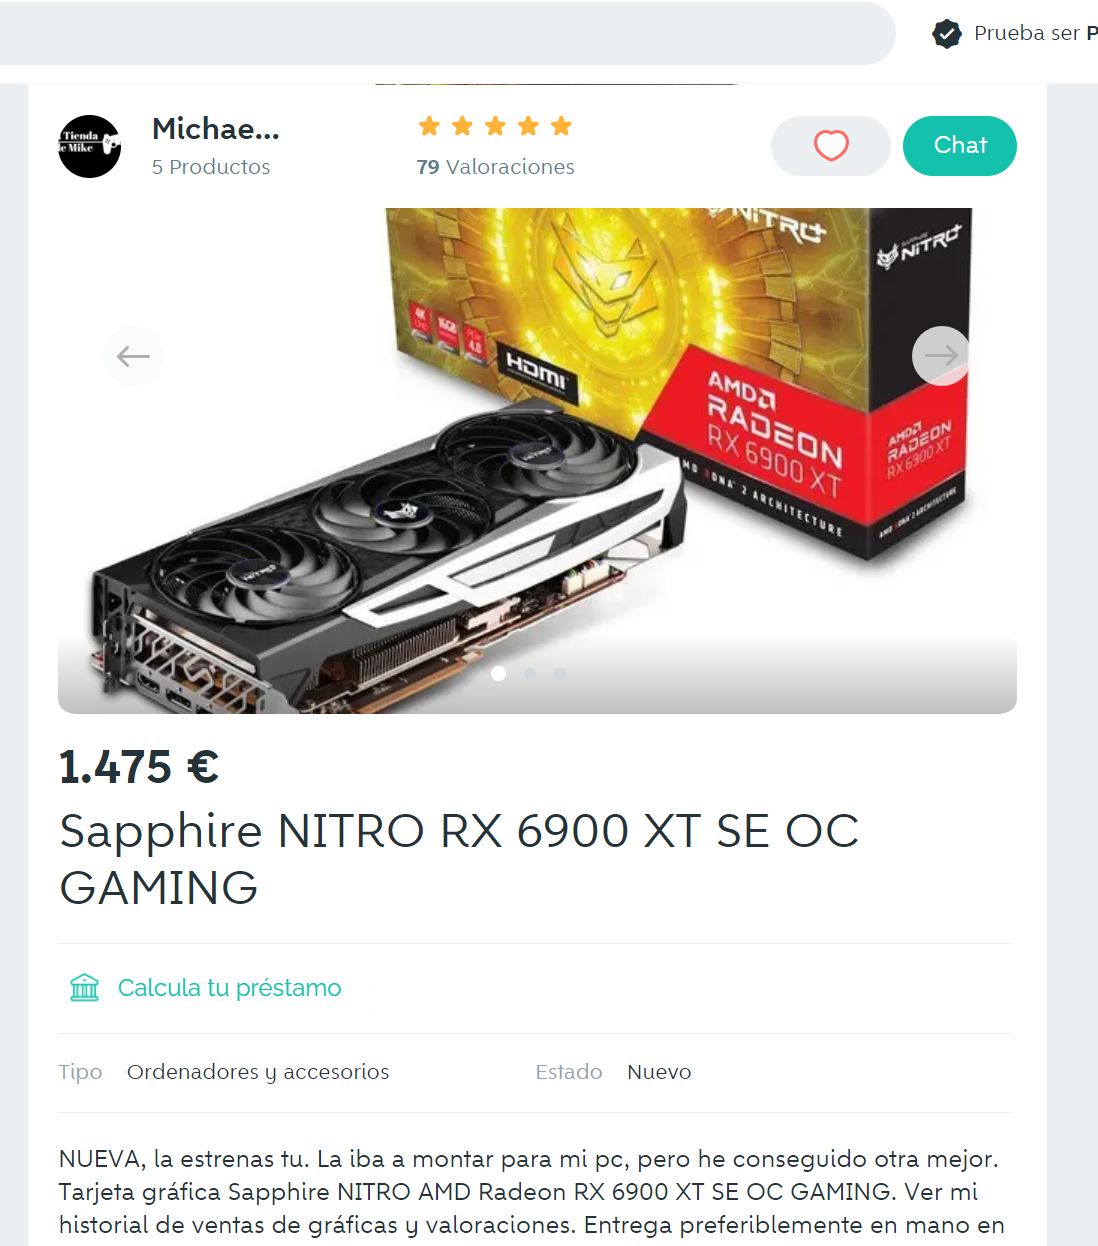Click the verified badge icon near Prueba ser
The height and width of the screenshot is (1246, 1098).
pos(946,34)
